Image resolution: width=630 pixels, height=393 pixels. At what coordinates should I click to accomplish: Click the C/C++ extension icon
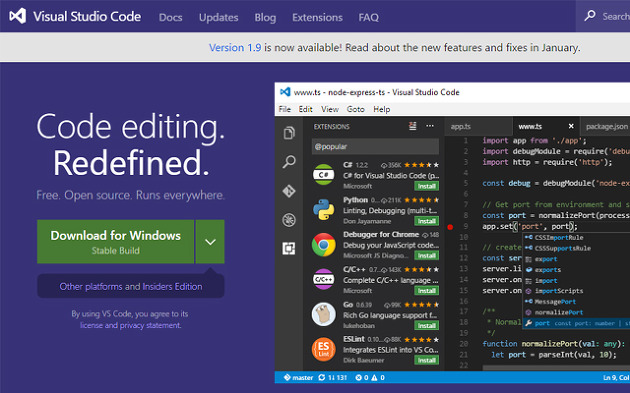(x=323, y=279)
